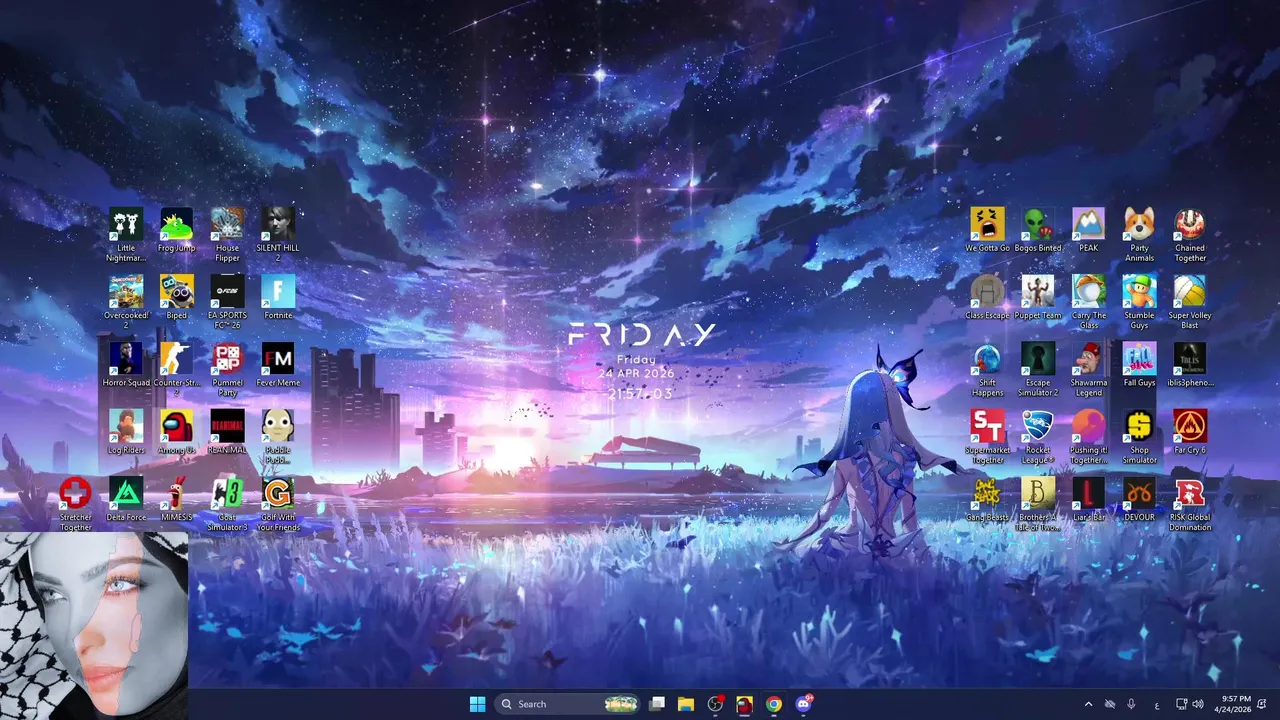Open File Explorer from the taskbar
The width and height of the screenshot is (1280, 720).
click(686, 704)
